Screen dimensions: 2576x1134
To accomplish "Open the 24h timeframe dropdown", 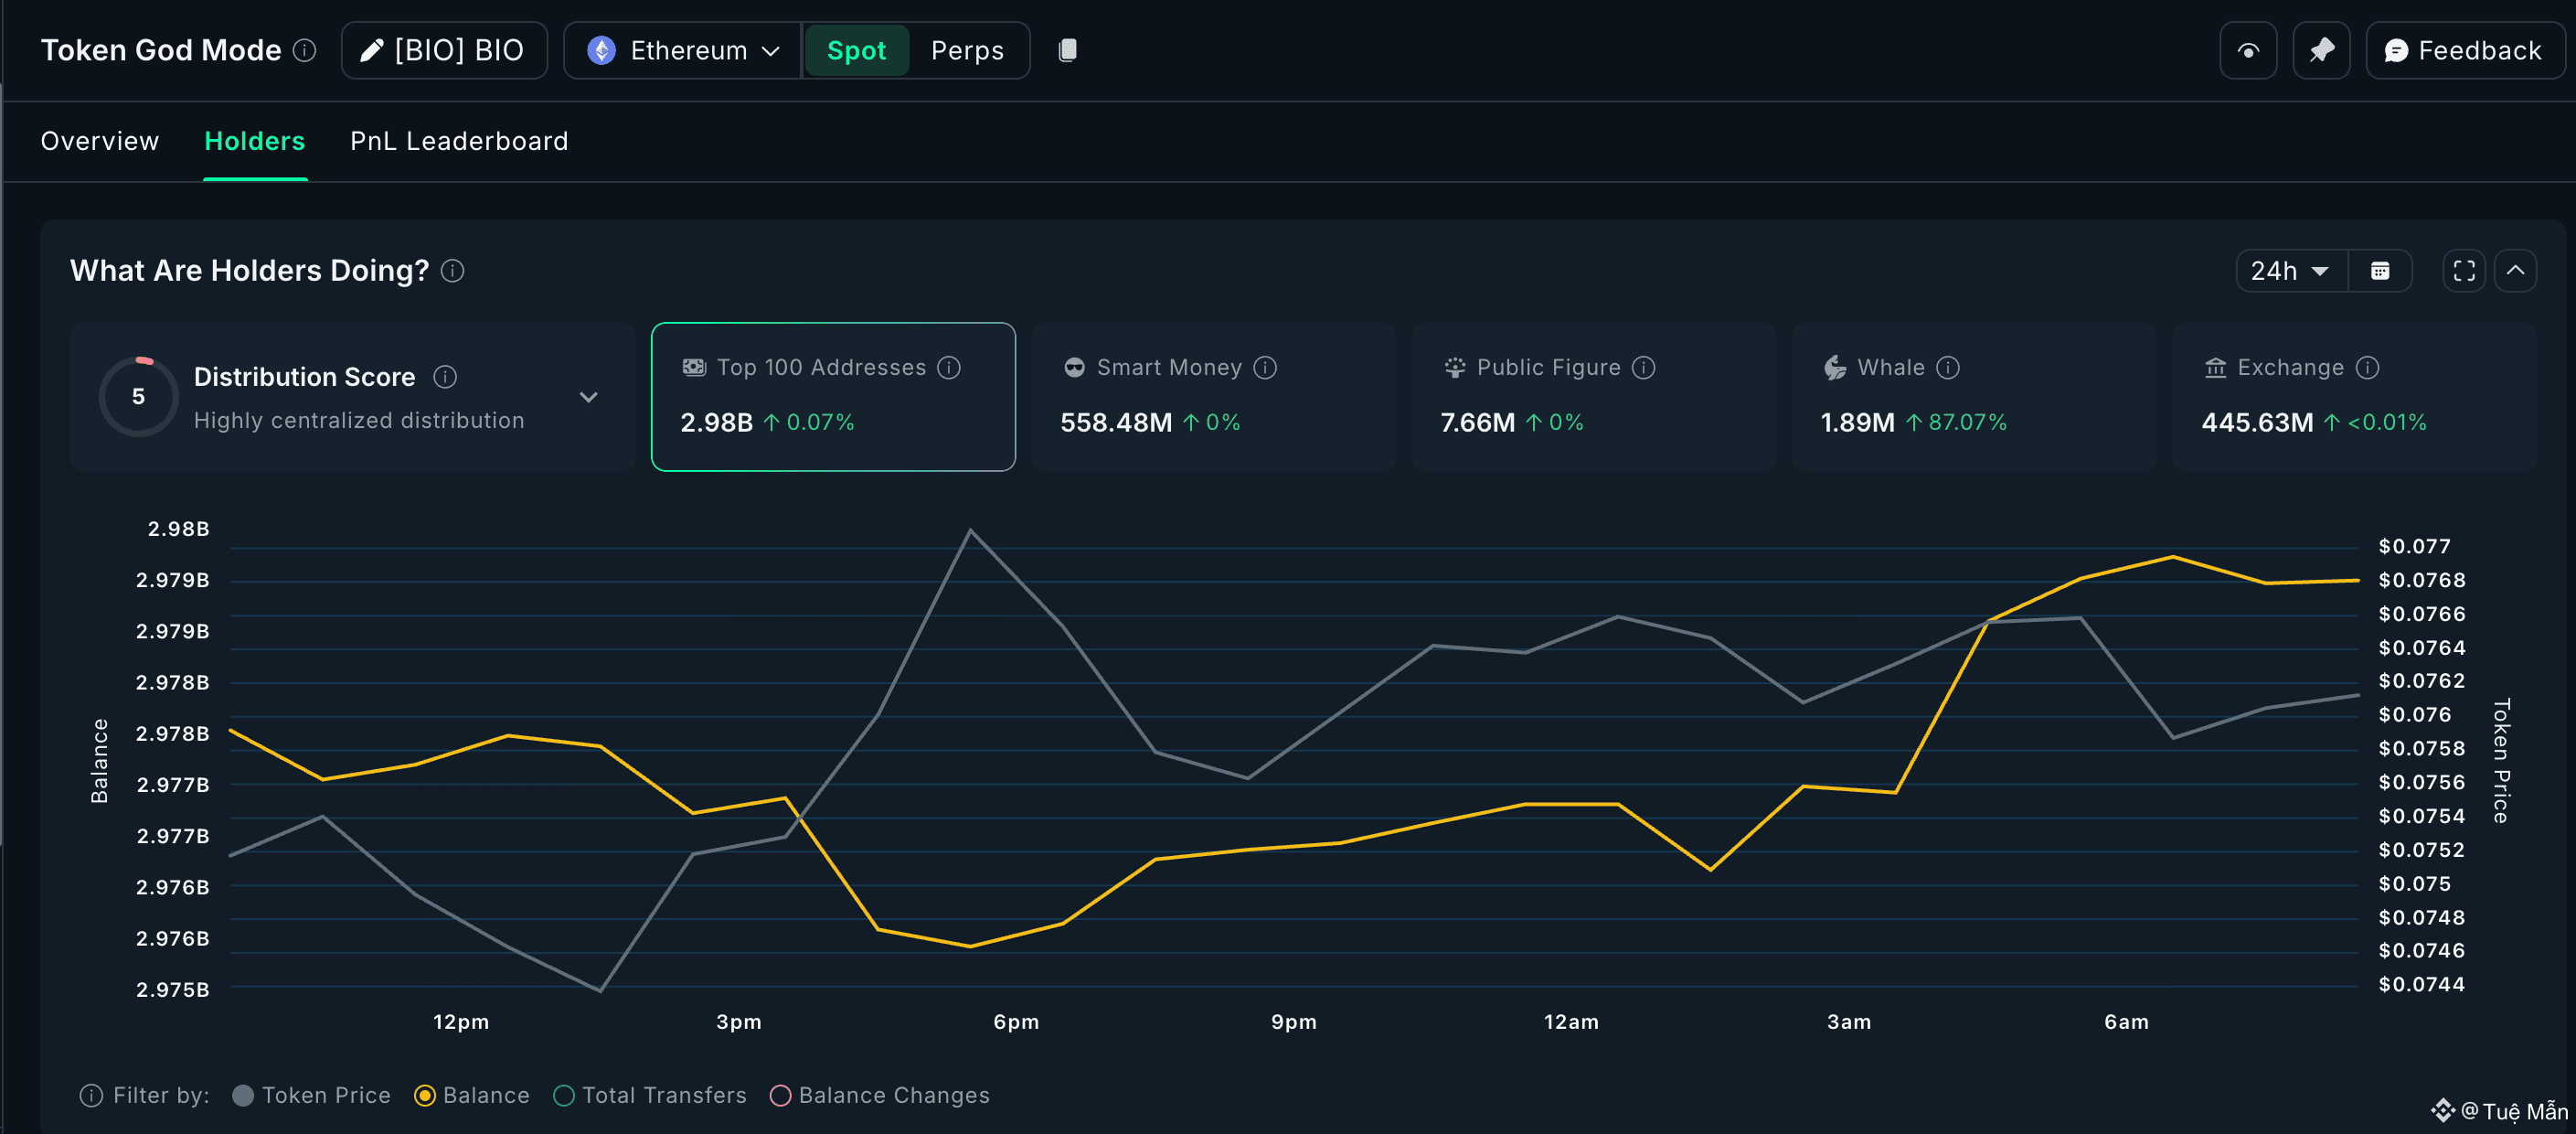I will [x=2289, y=271].
